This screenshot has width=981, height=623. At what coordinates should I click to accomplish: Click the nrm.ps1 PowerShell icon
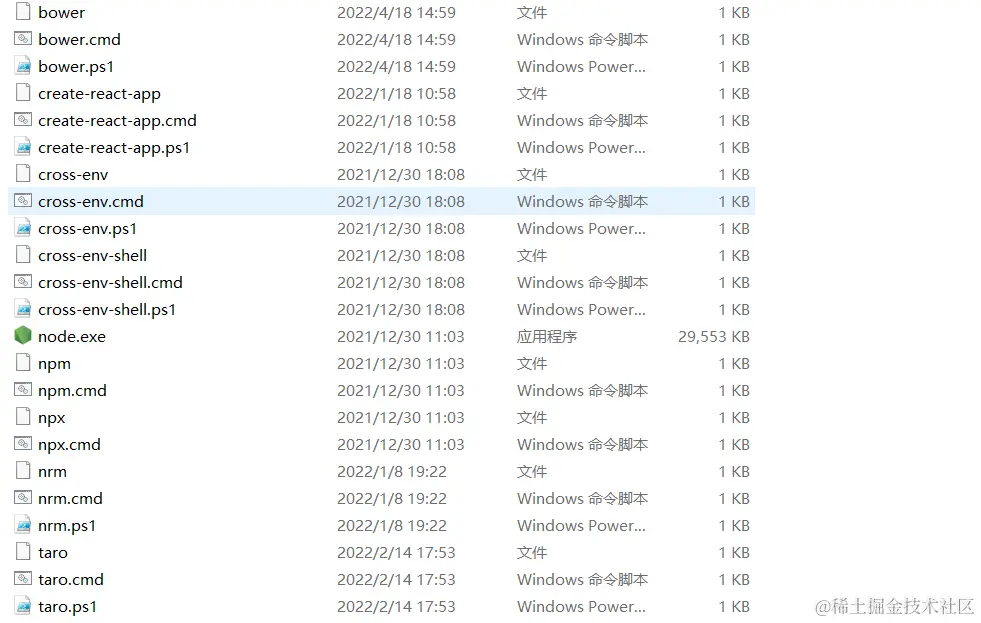click(23, 525)
